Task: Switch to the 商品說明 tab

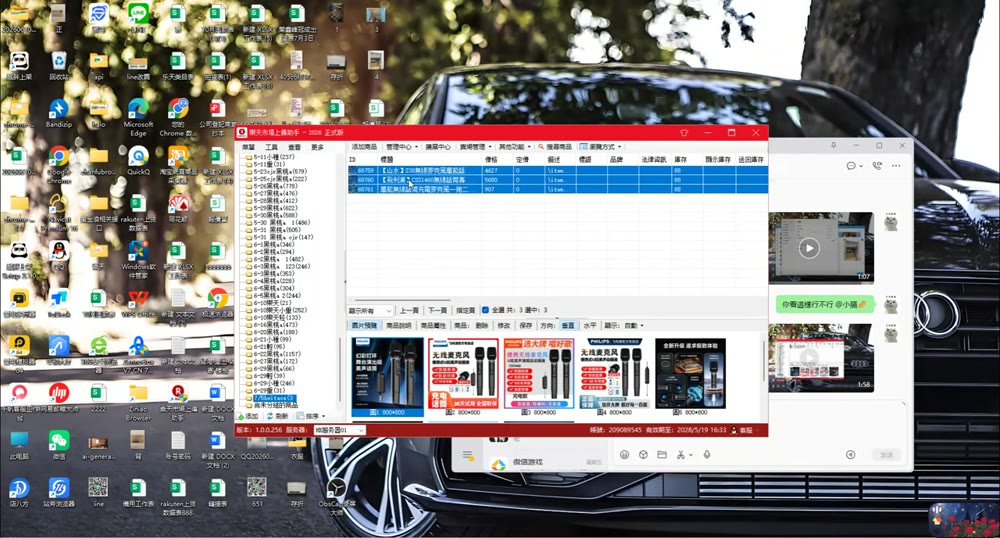Action: coord(399,325)
